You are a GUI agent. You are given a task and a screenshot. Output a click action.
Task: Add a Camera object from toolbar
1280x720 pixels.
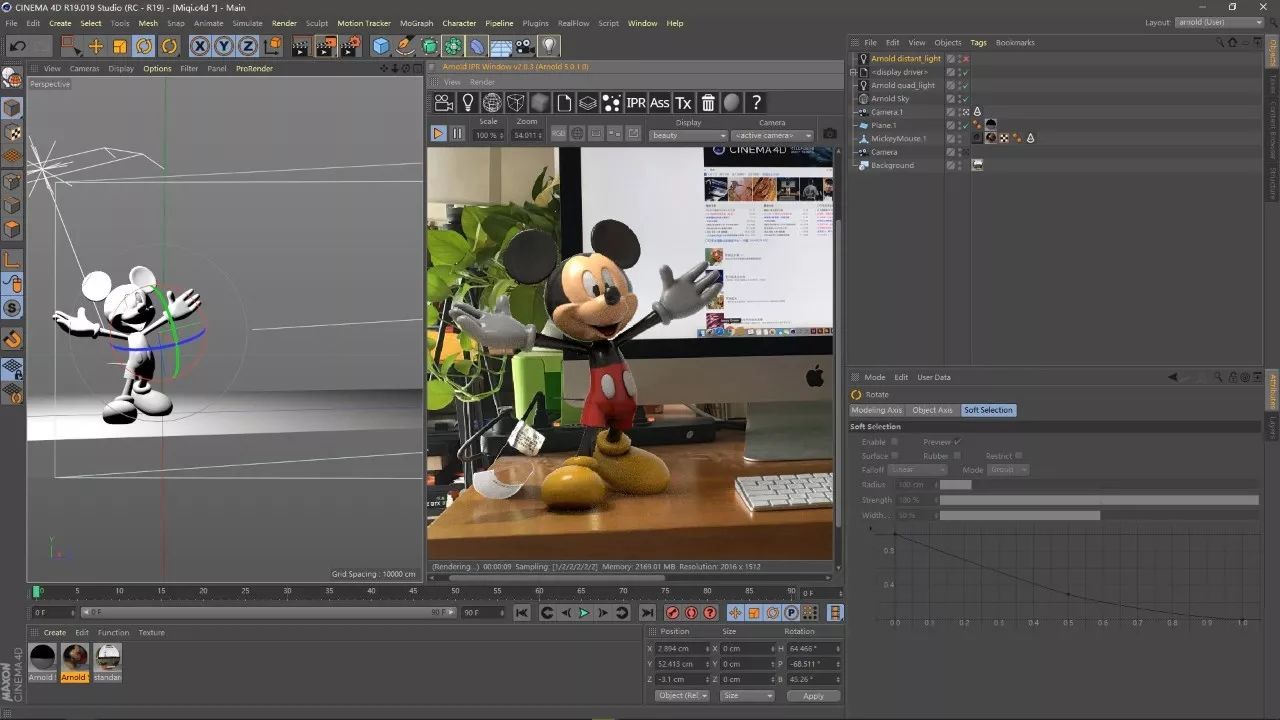(x=525, y=46)
